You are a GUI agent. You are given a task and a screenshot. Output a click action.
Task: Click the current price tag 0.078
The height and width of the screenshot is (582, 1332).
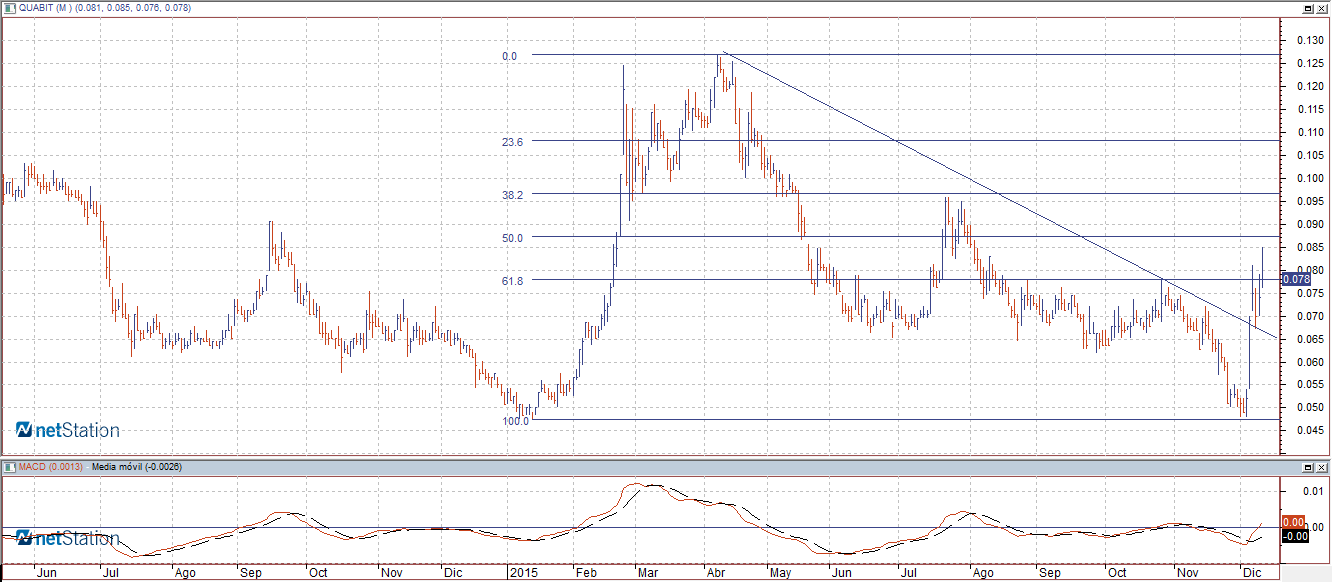(1295, 279)
